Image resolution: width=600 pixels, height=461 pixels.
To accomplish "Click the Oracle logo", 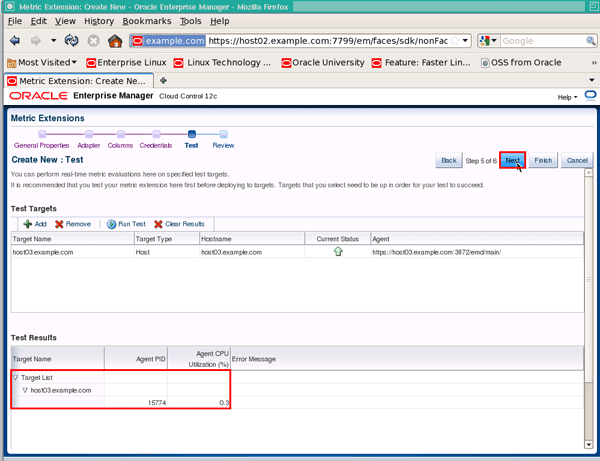I will tap(38, 96).
